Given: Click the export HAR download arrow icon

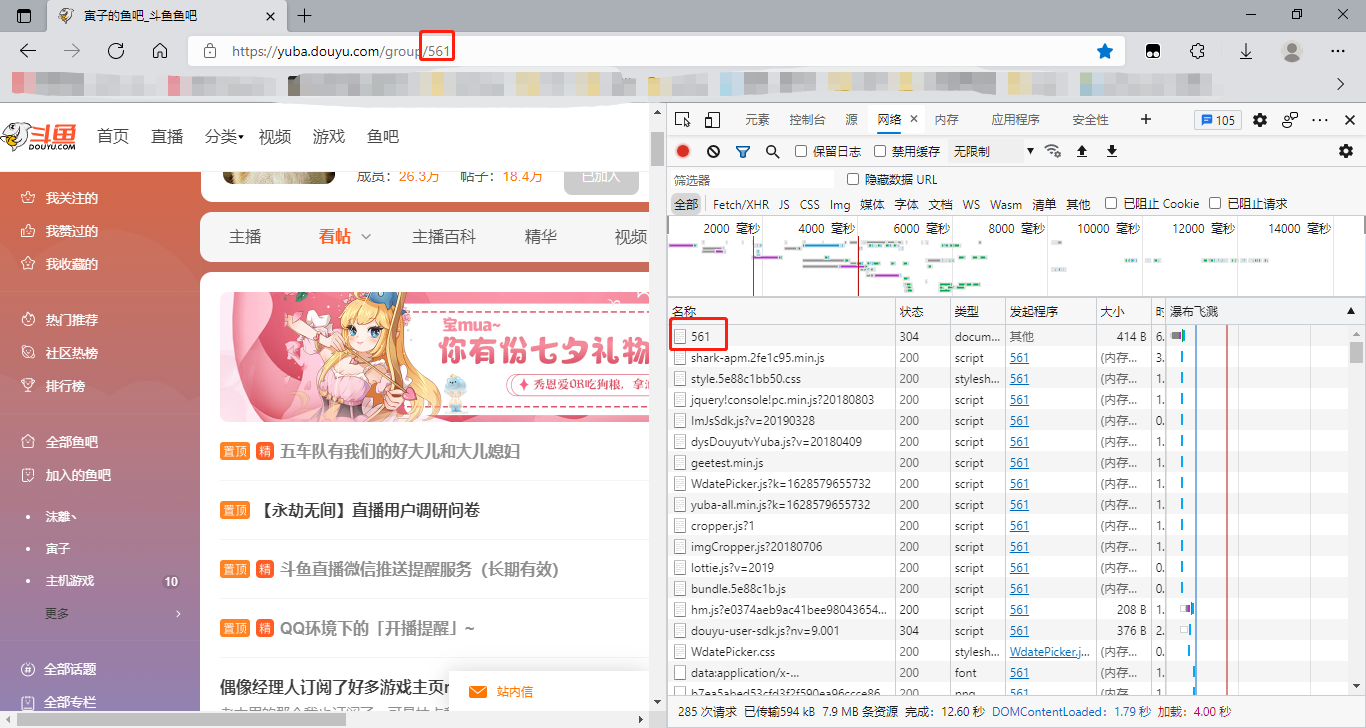Looking at the screenshot, I should tap(1111, 151).
